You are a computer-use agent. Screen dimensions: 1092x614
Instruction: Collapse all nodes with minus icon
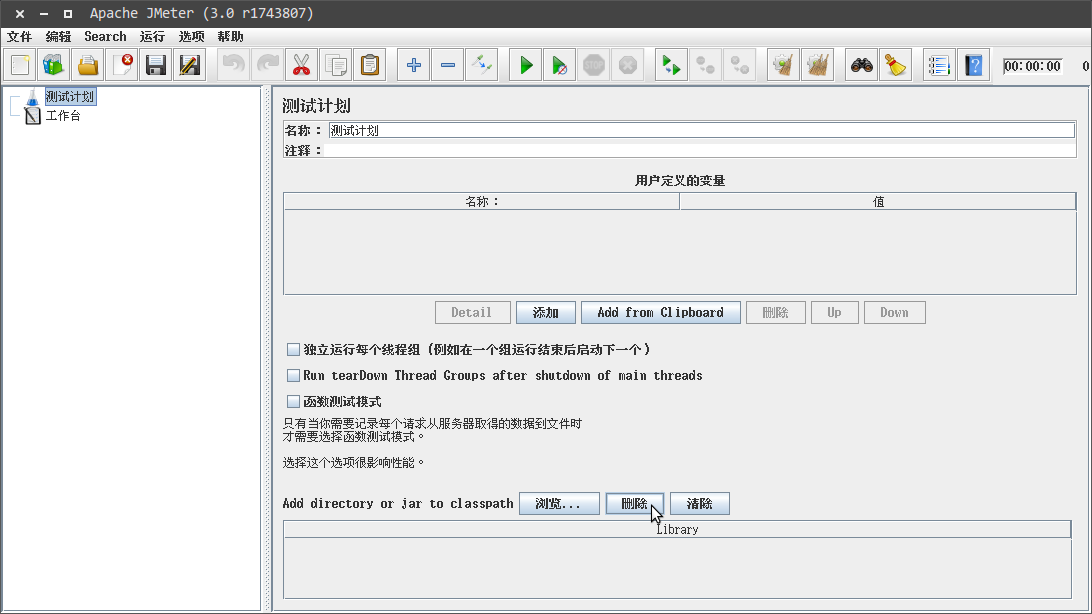(448, 65)
